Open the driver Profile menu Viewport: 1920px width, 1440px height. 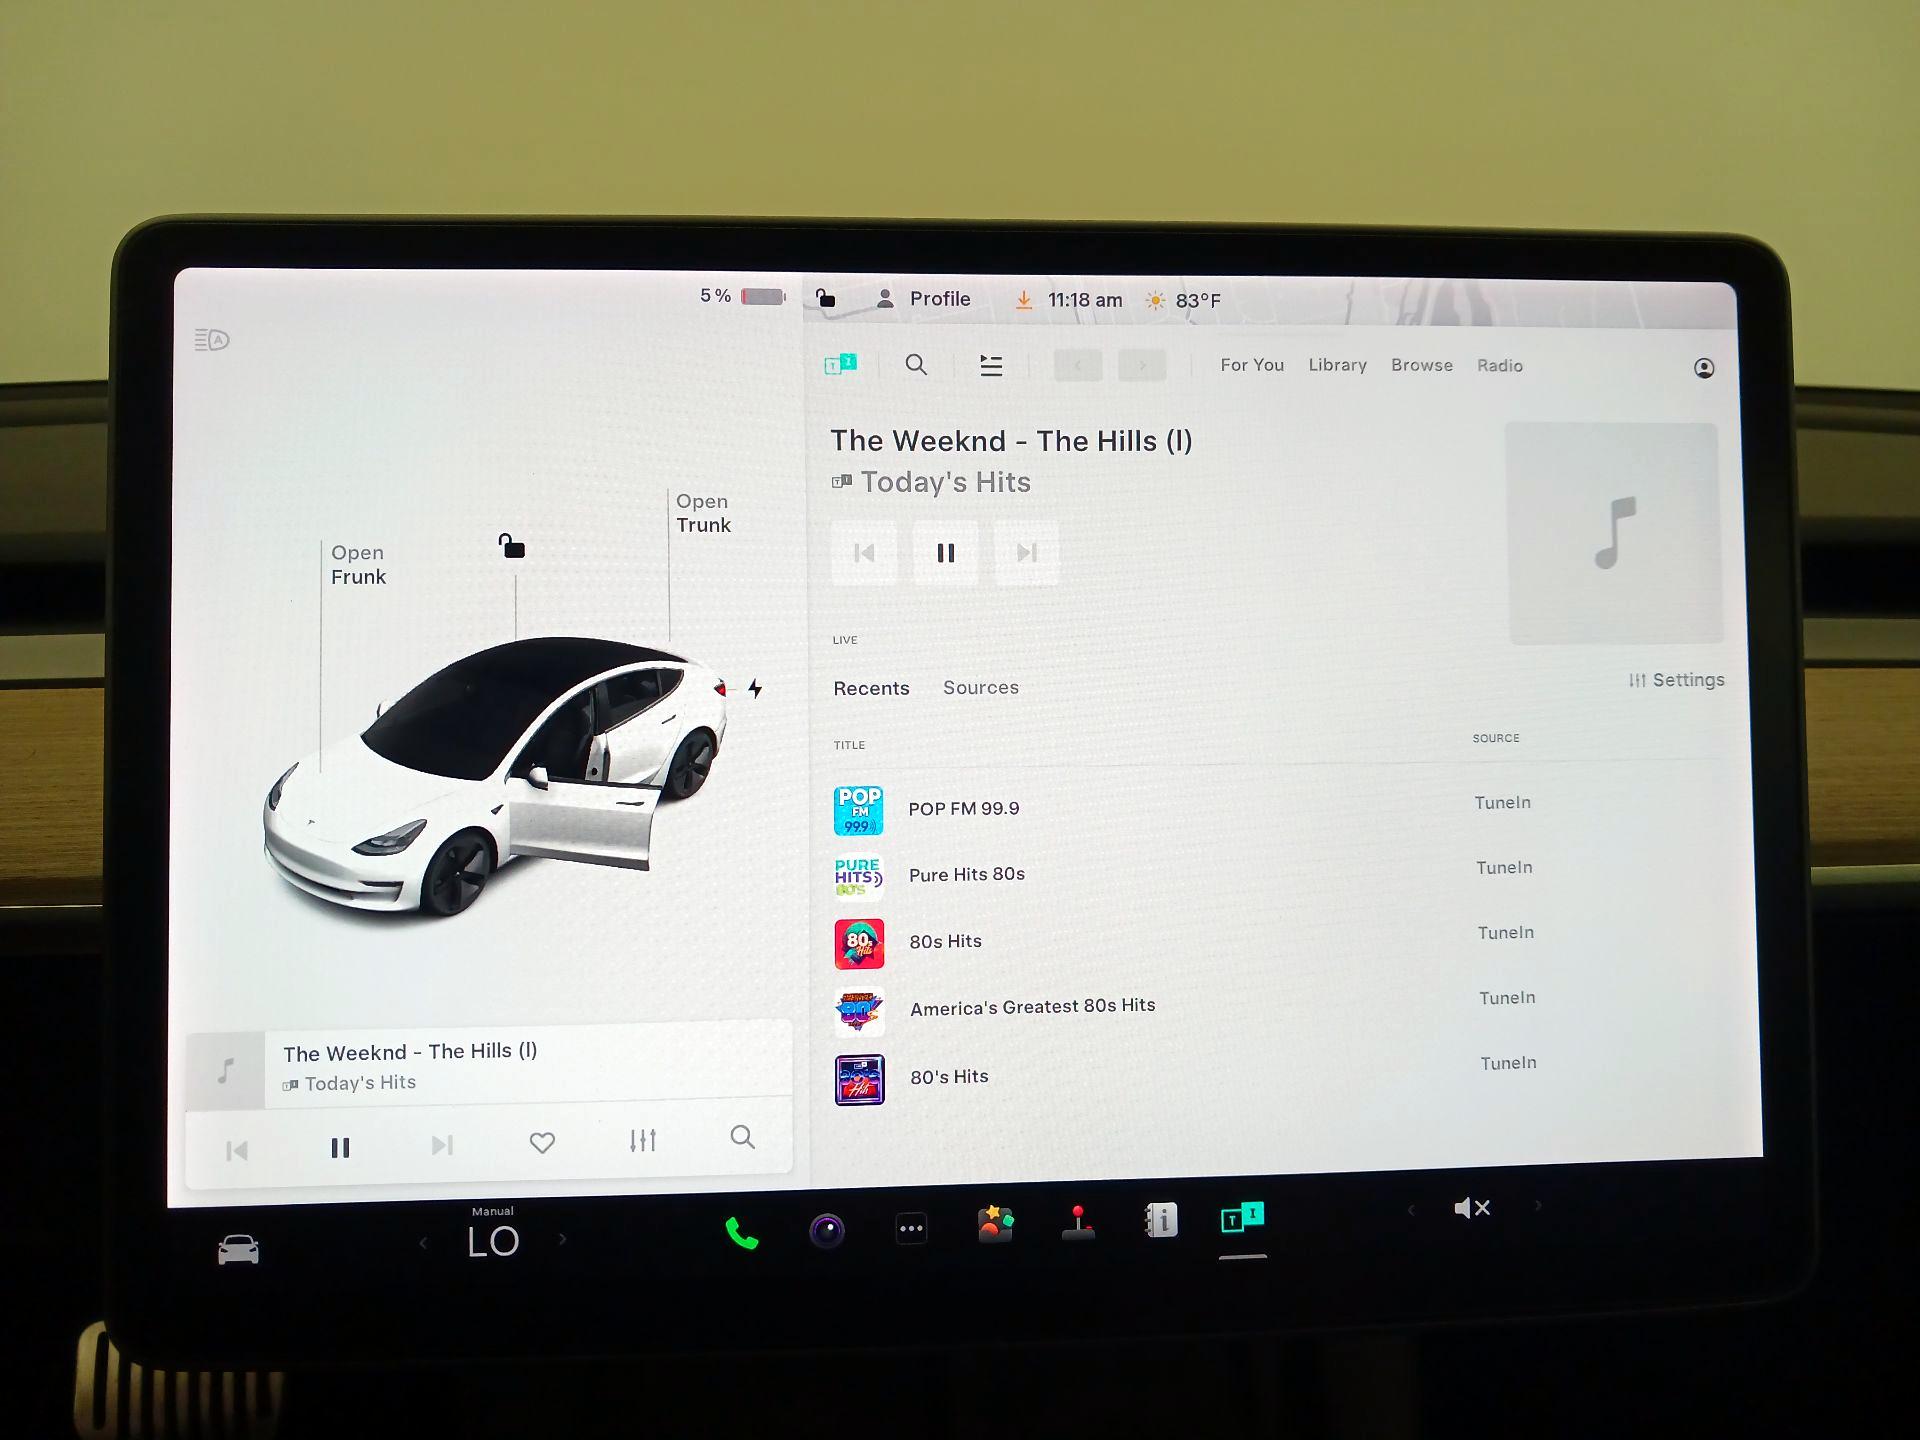924,299
